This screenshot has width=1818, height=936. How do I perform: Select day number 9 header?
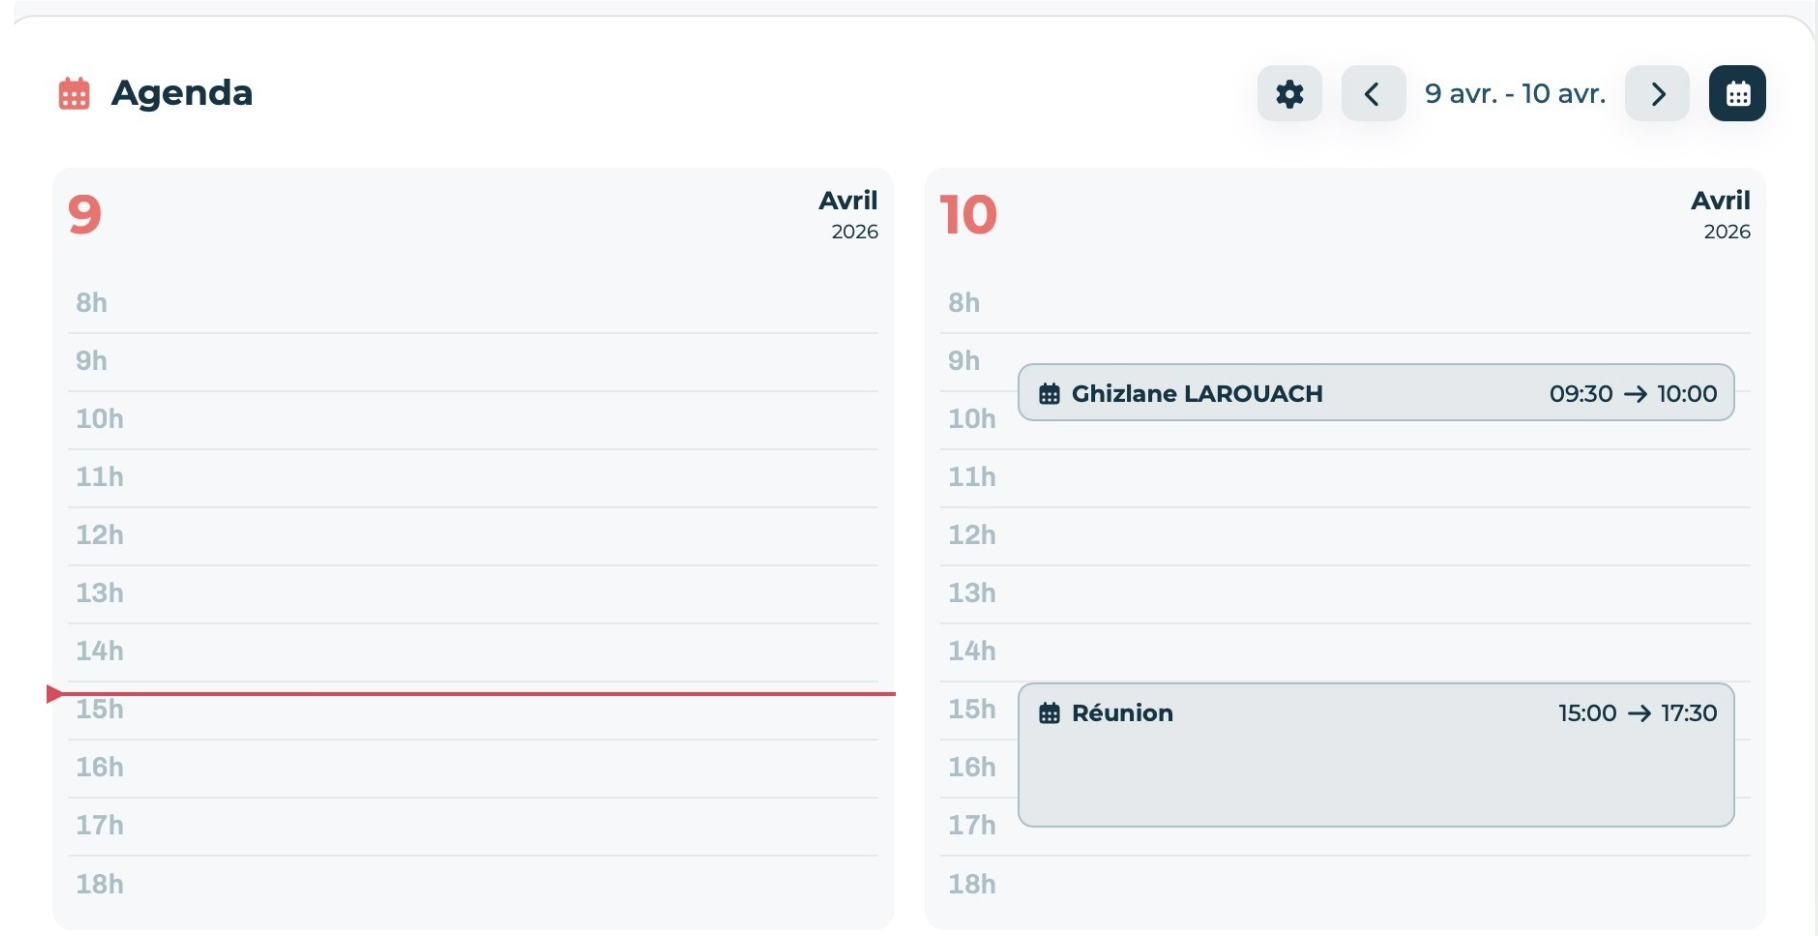(x=85, y=214)
